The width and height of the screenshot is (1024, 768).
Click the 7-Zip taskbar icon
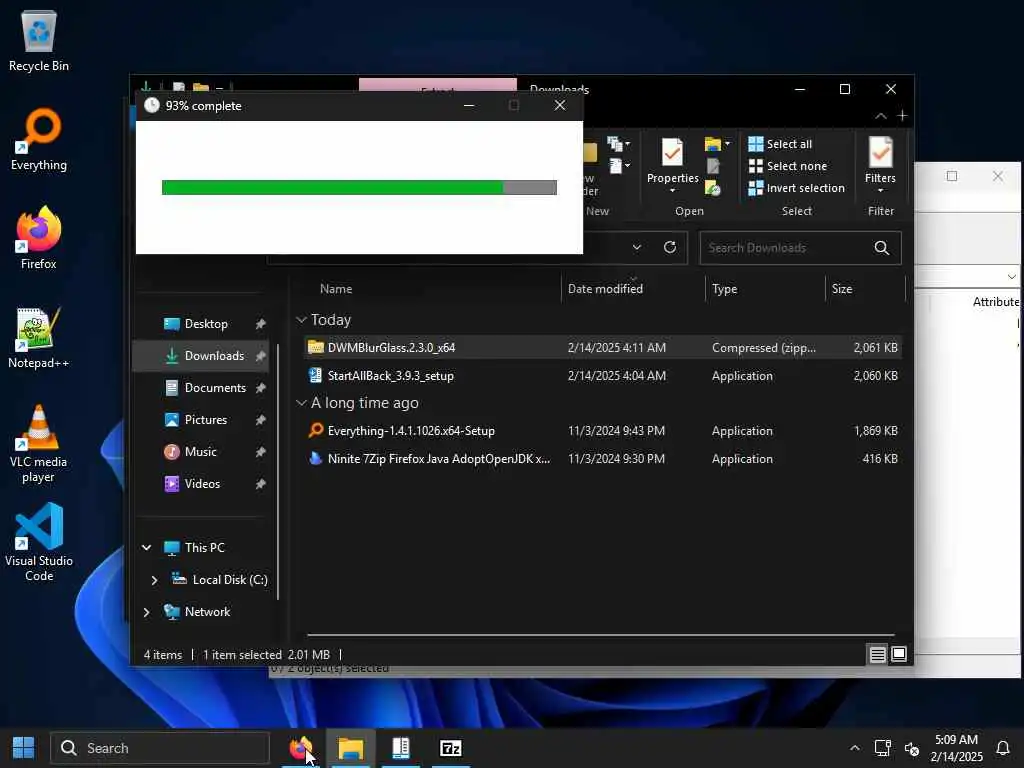coord(451,748)
